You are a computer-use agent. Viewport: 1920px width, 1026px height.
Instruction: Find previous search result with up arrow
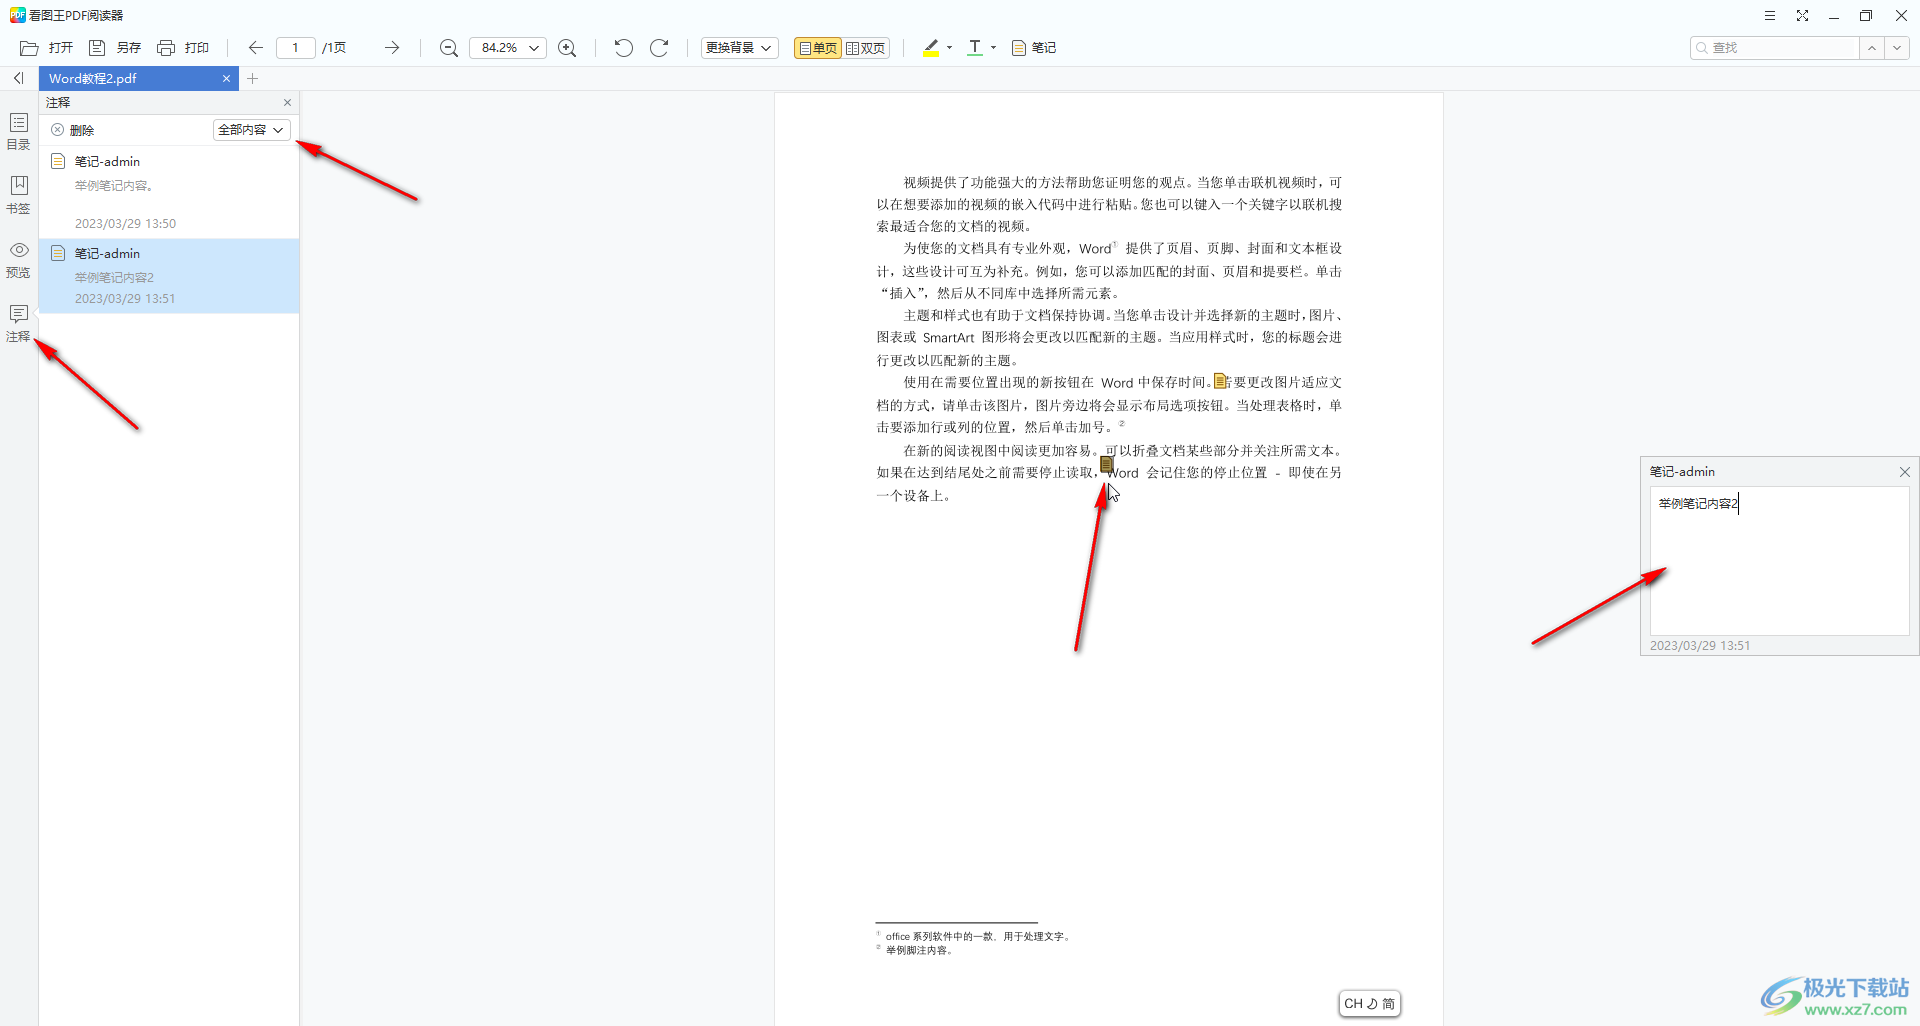pos(1872,48)
